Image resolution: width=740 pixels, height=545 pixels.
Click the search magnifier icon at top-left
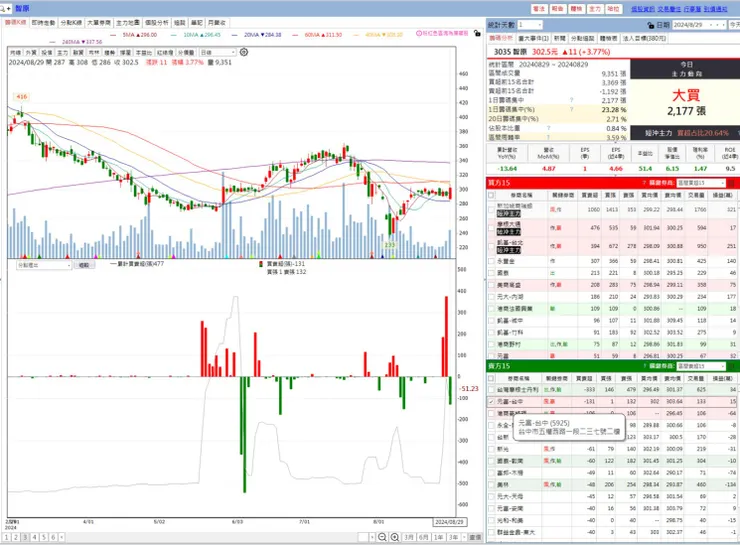click(3, 8)
